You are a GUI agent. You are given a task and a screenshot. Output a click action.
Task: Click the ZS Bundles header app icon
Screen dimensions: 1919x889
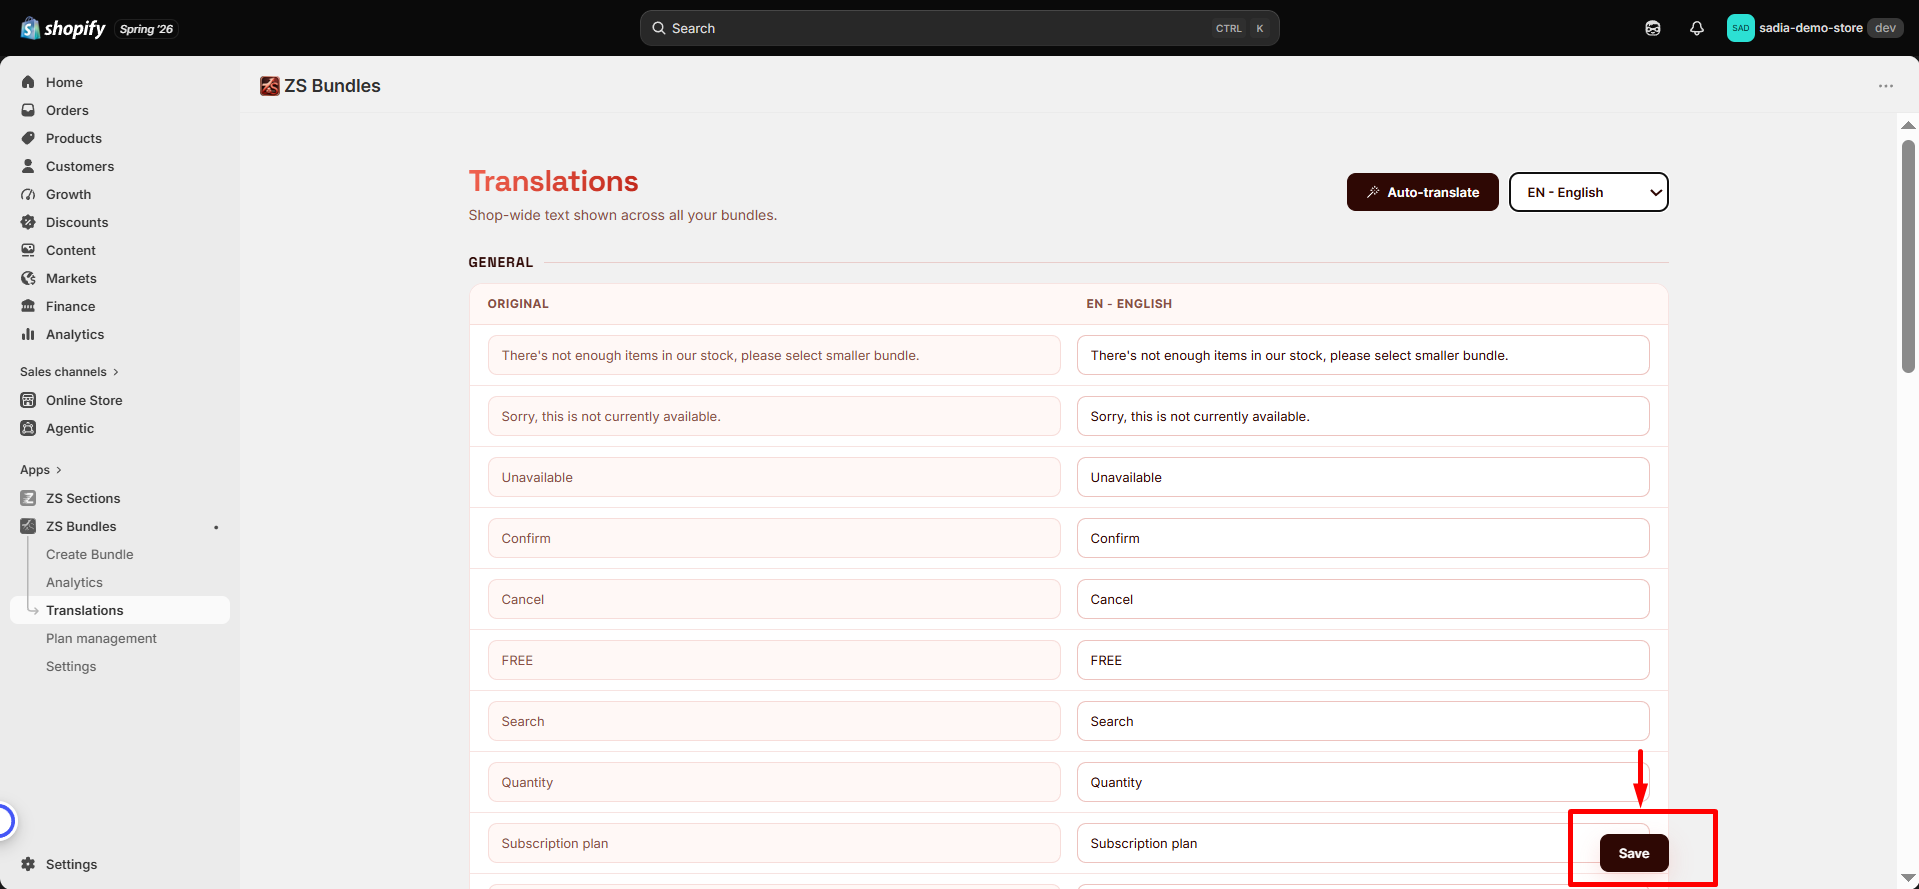tap(270, 86)
